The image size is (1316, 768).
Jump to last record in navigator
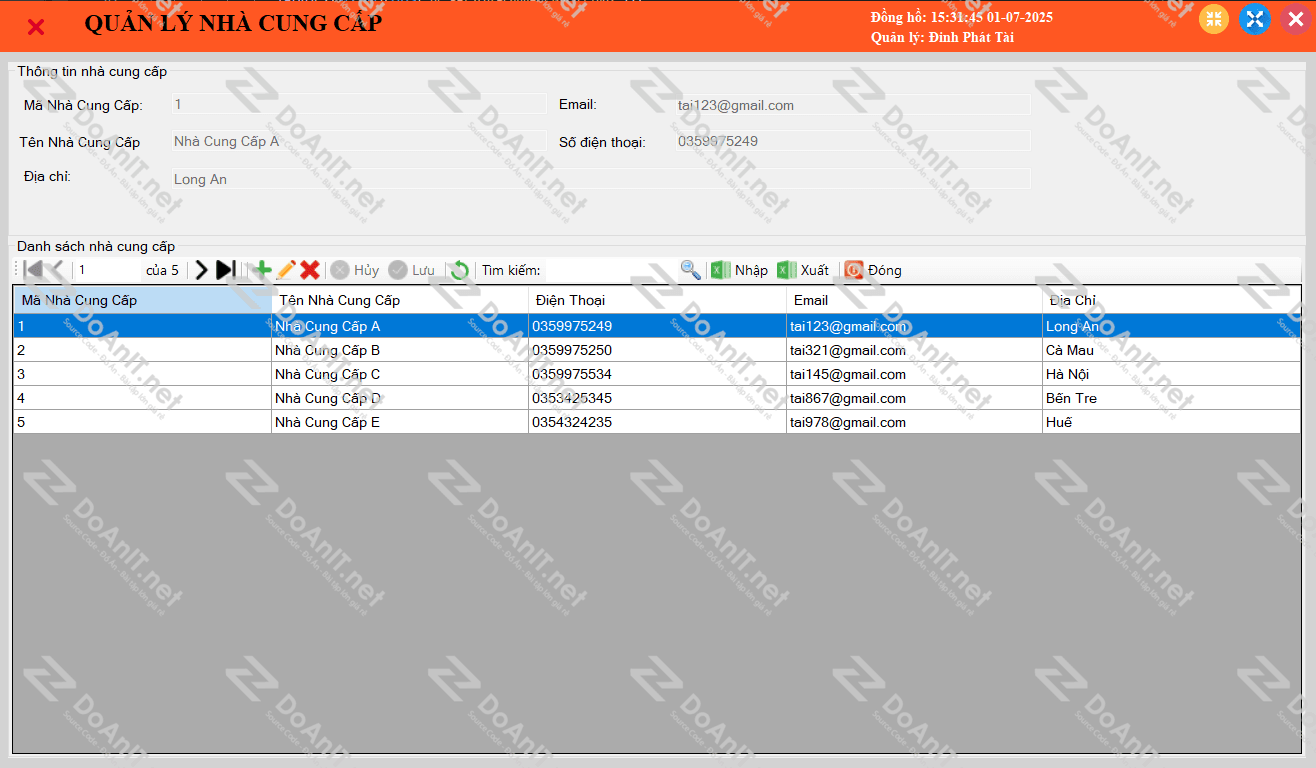pos(226,270)
